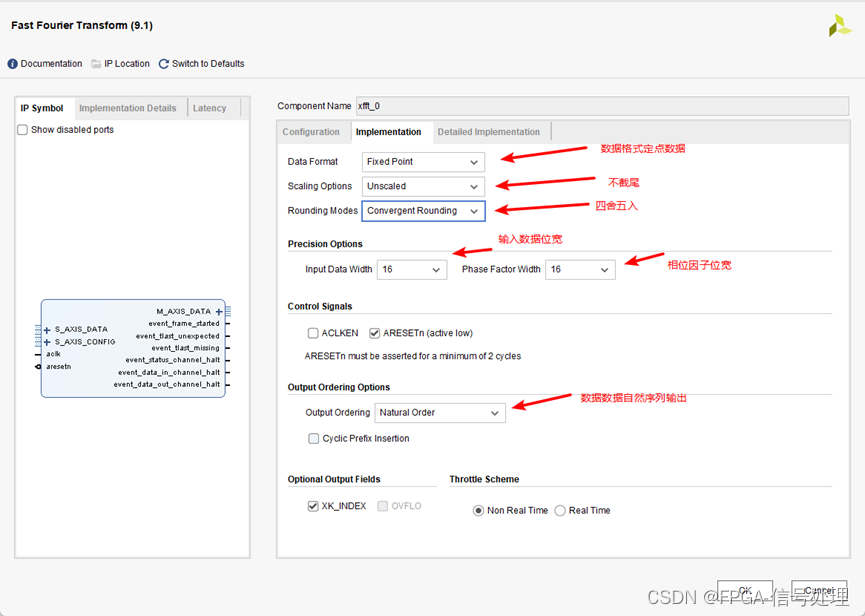Click the event_frame_started port label
This screenshot has height=616, width=865.
click(x=184, y=324)
